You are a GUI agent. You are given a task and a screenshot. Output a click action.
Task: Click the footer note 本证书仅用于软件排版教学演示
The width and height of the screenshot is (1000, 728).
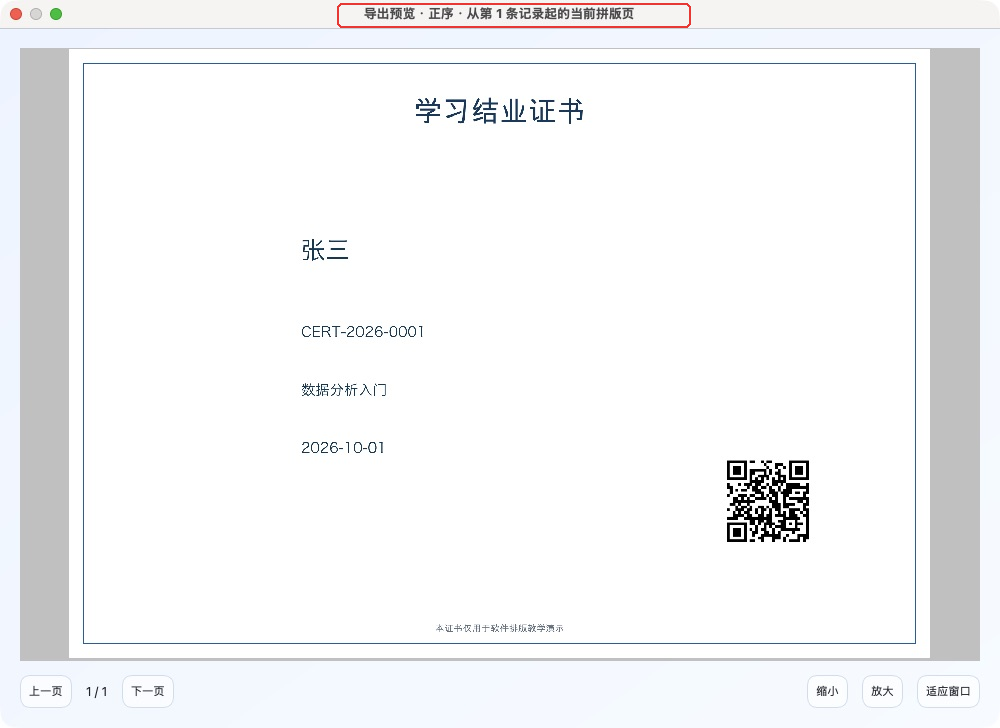(499, 628)
